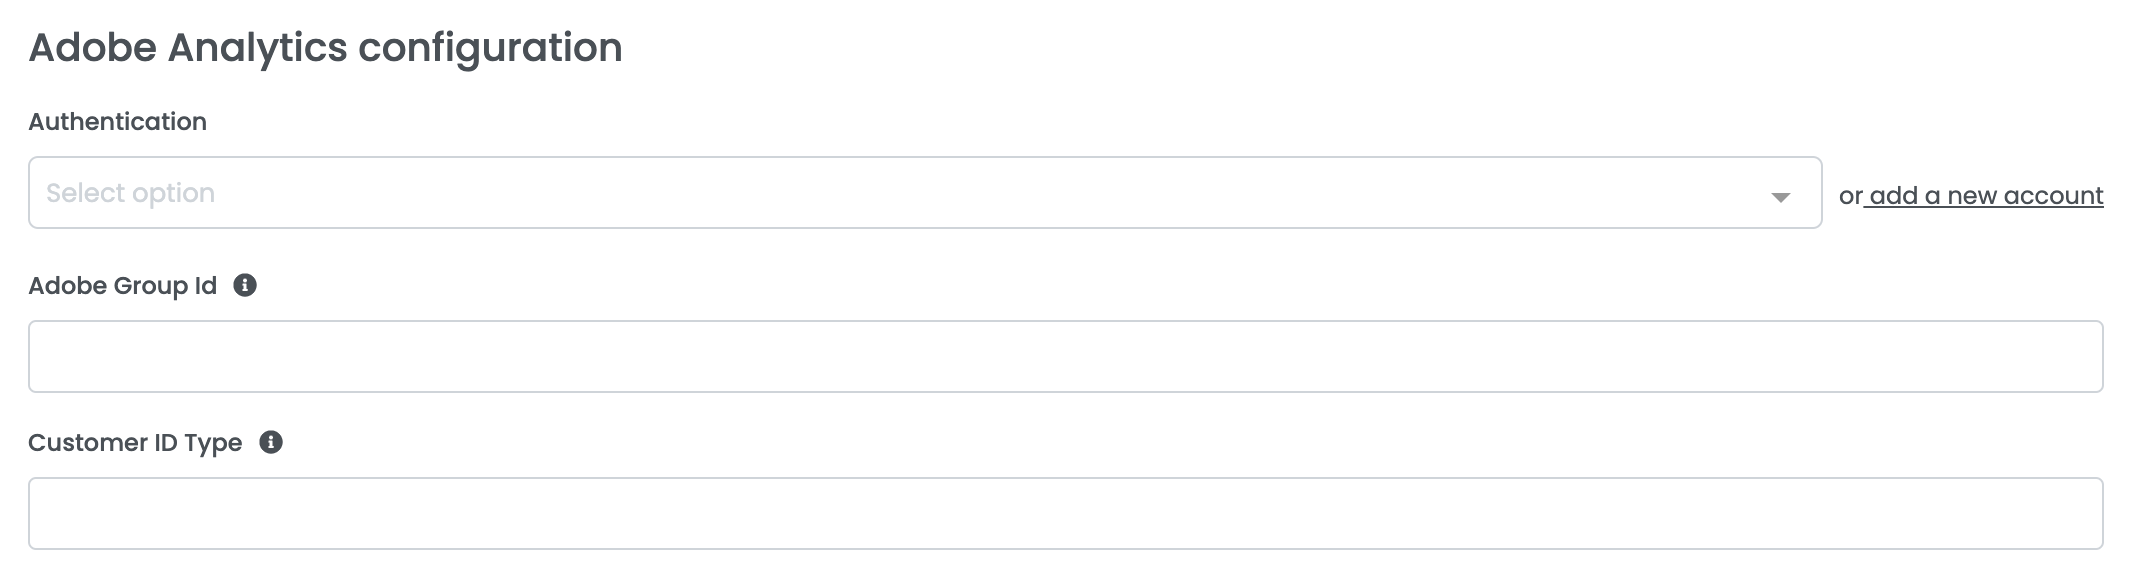Place the cursor in the empty box under Customer ID Type
This screenshot has width=2142, height=564.
tap(1065, 514)
